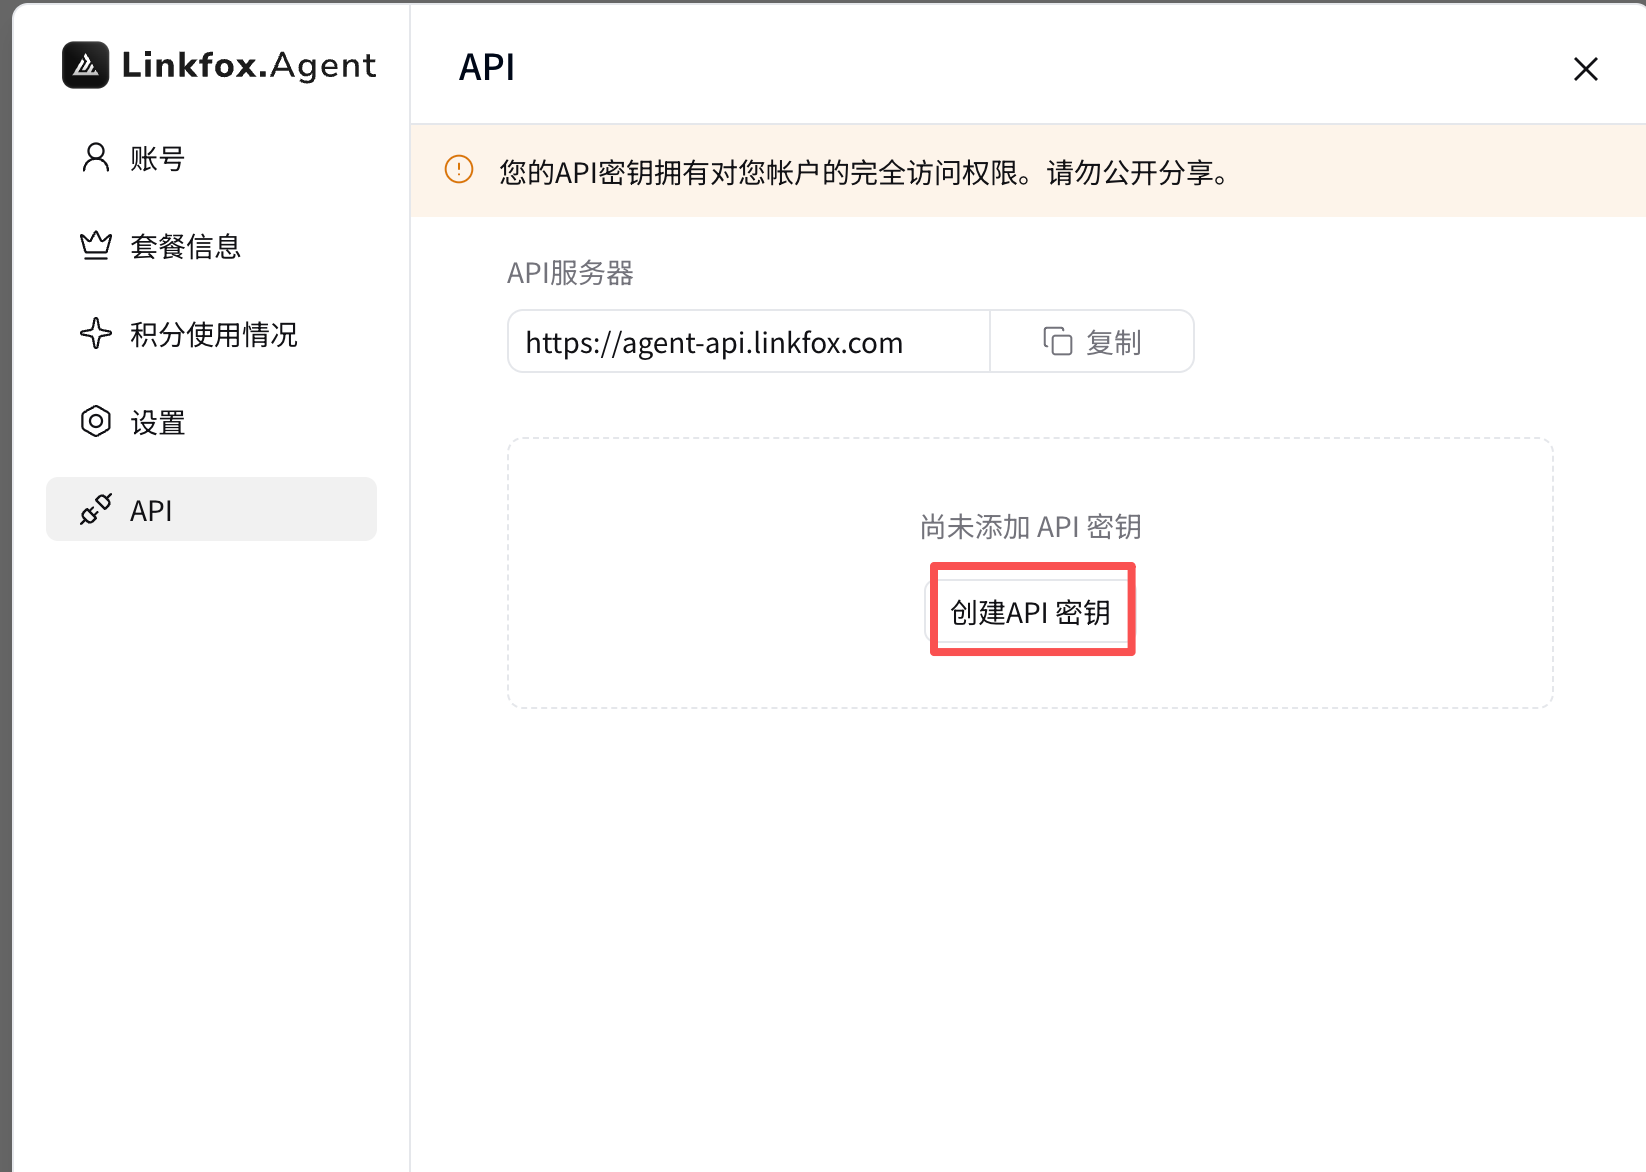Click the crown icon for 套餐信息
Screen dimensions: 1646x1172
[96, 245]
